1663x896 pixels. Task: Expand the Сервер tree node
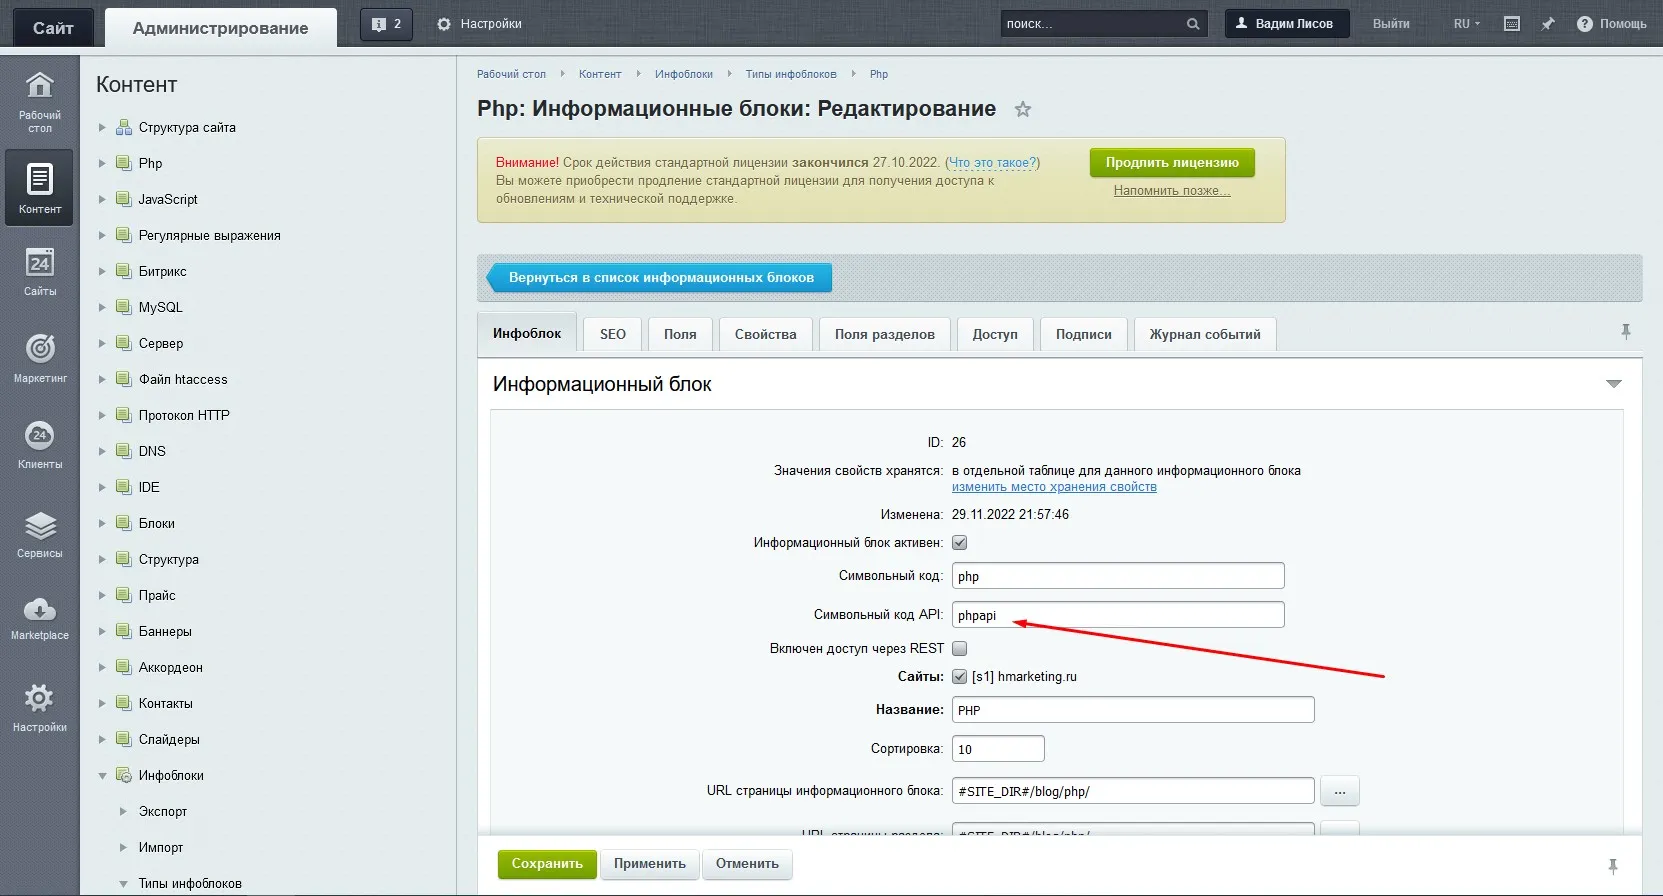point(102,343)
